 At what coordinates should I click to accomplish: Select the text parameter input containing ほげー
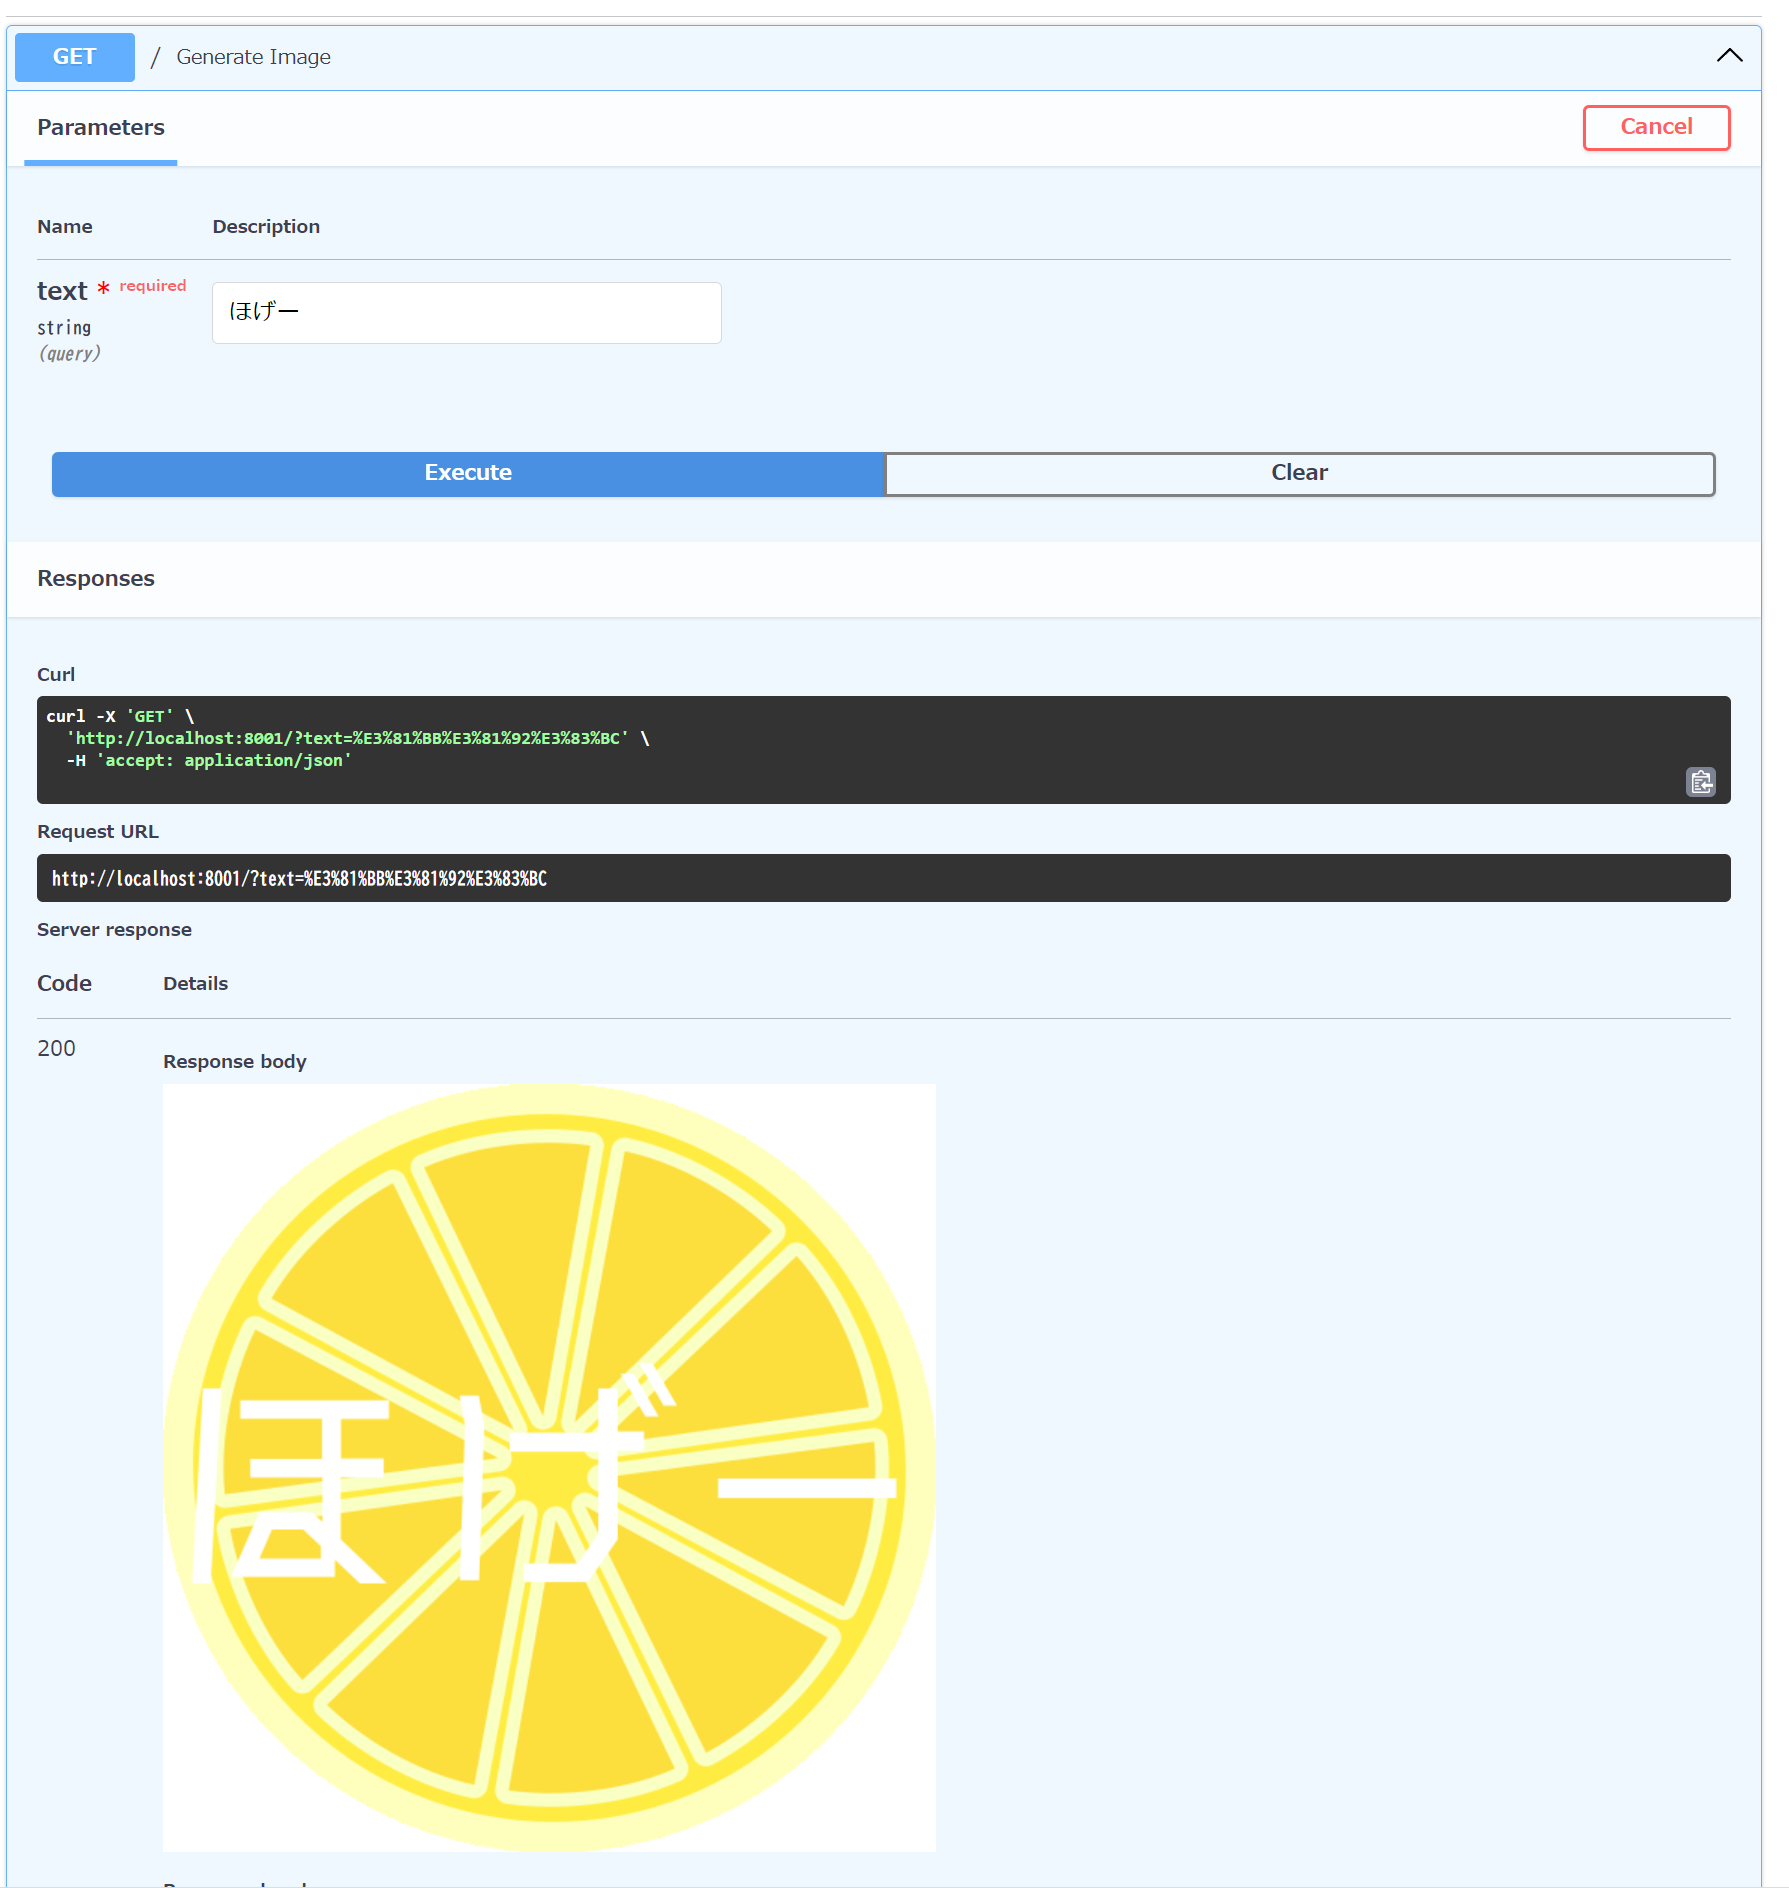pos(466,312)
